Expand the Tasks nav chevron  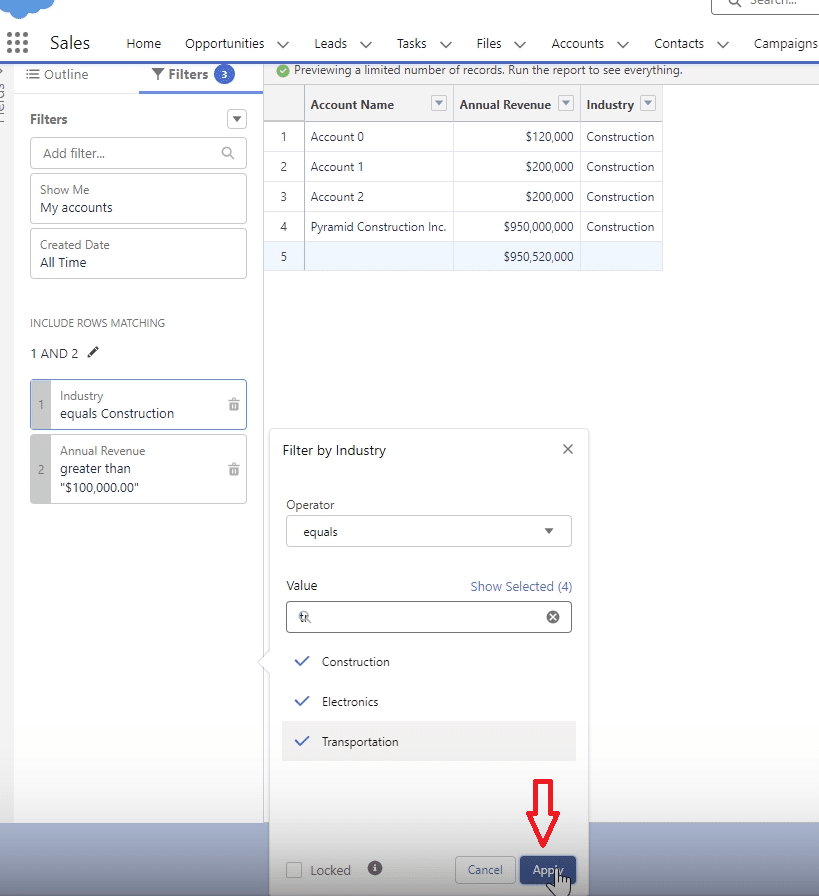[x=446, y=45]
